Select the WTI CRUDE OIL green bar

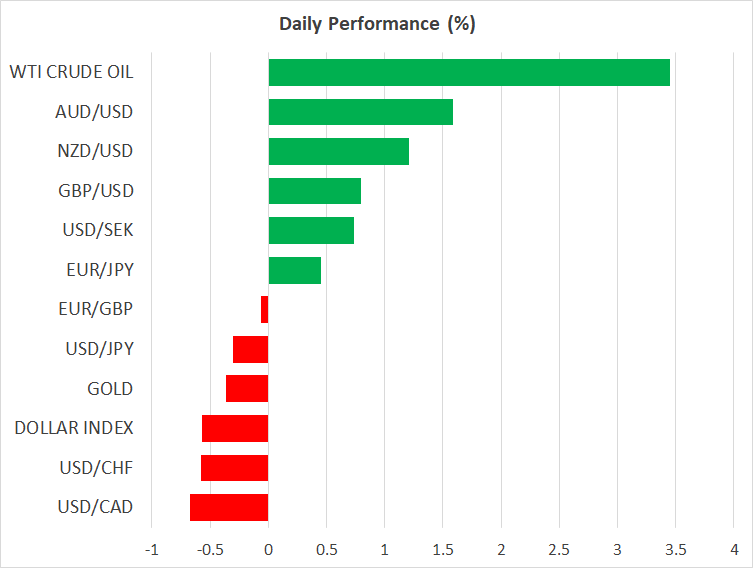click(x=469, y=72)
